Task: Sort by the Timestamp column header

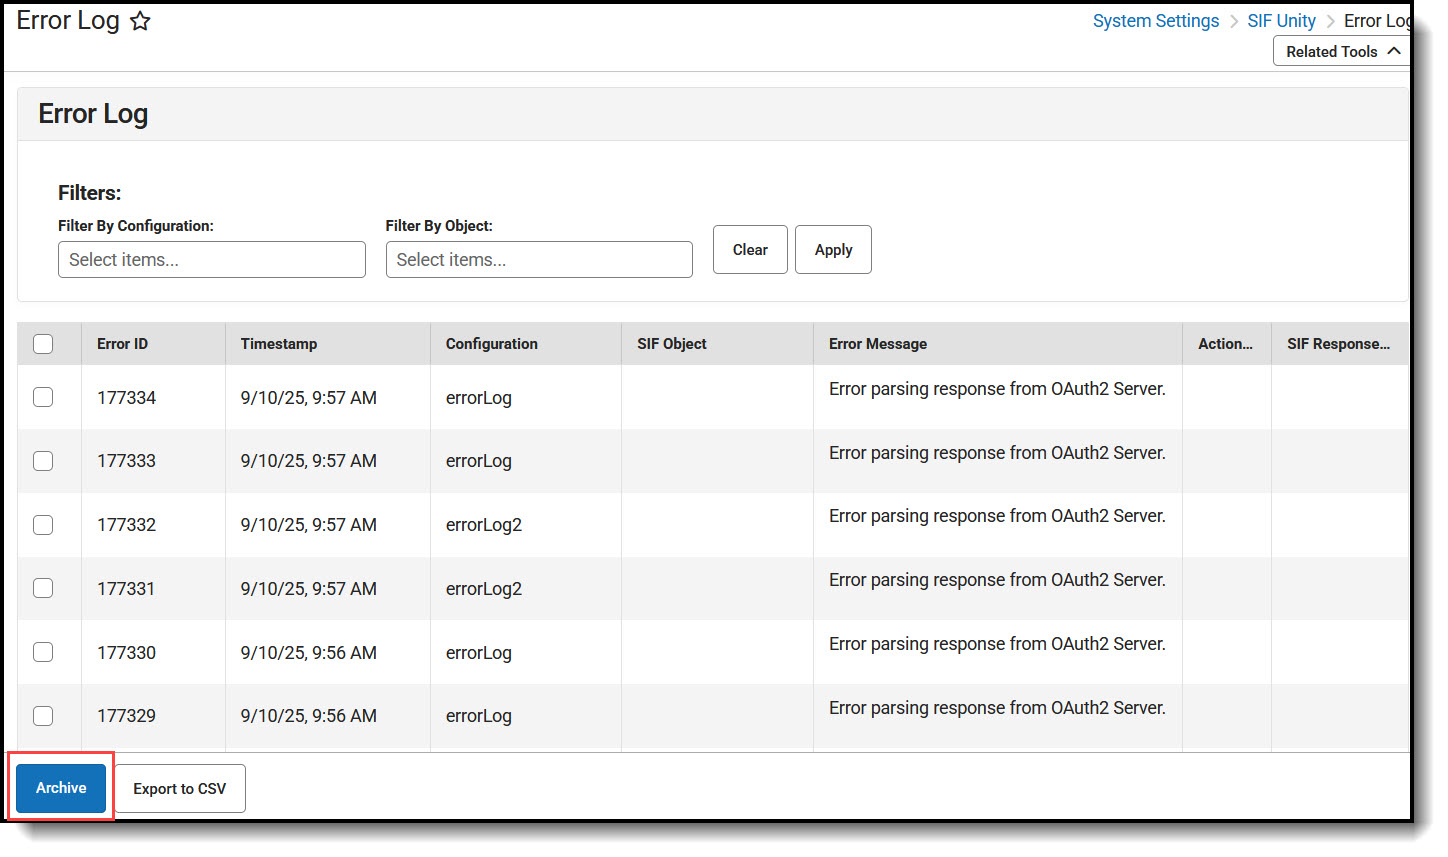Action: pyautogui.click(x=279, y=344)
